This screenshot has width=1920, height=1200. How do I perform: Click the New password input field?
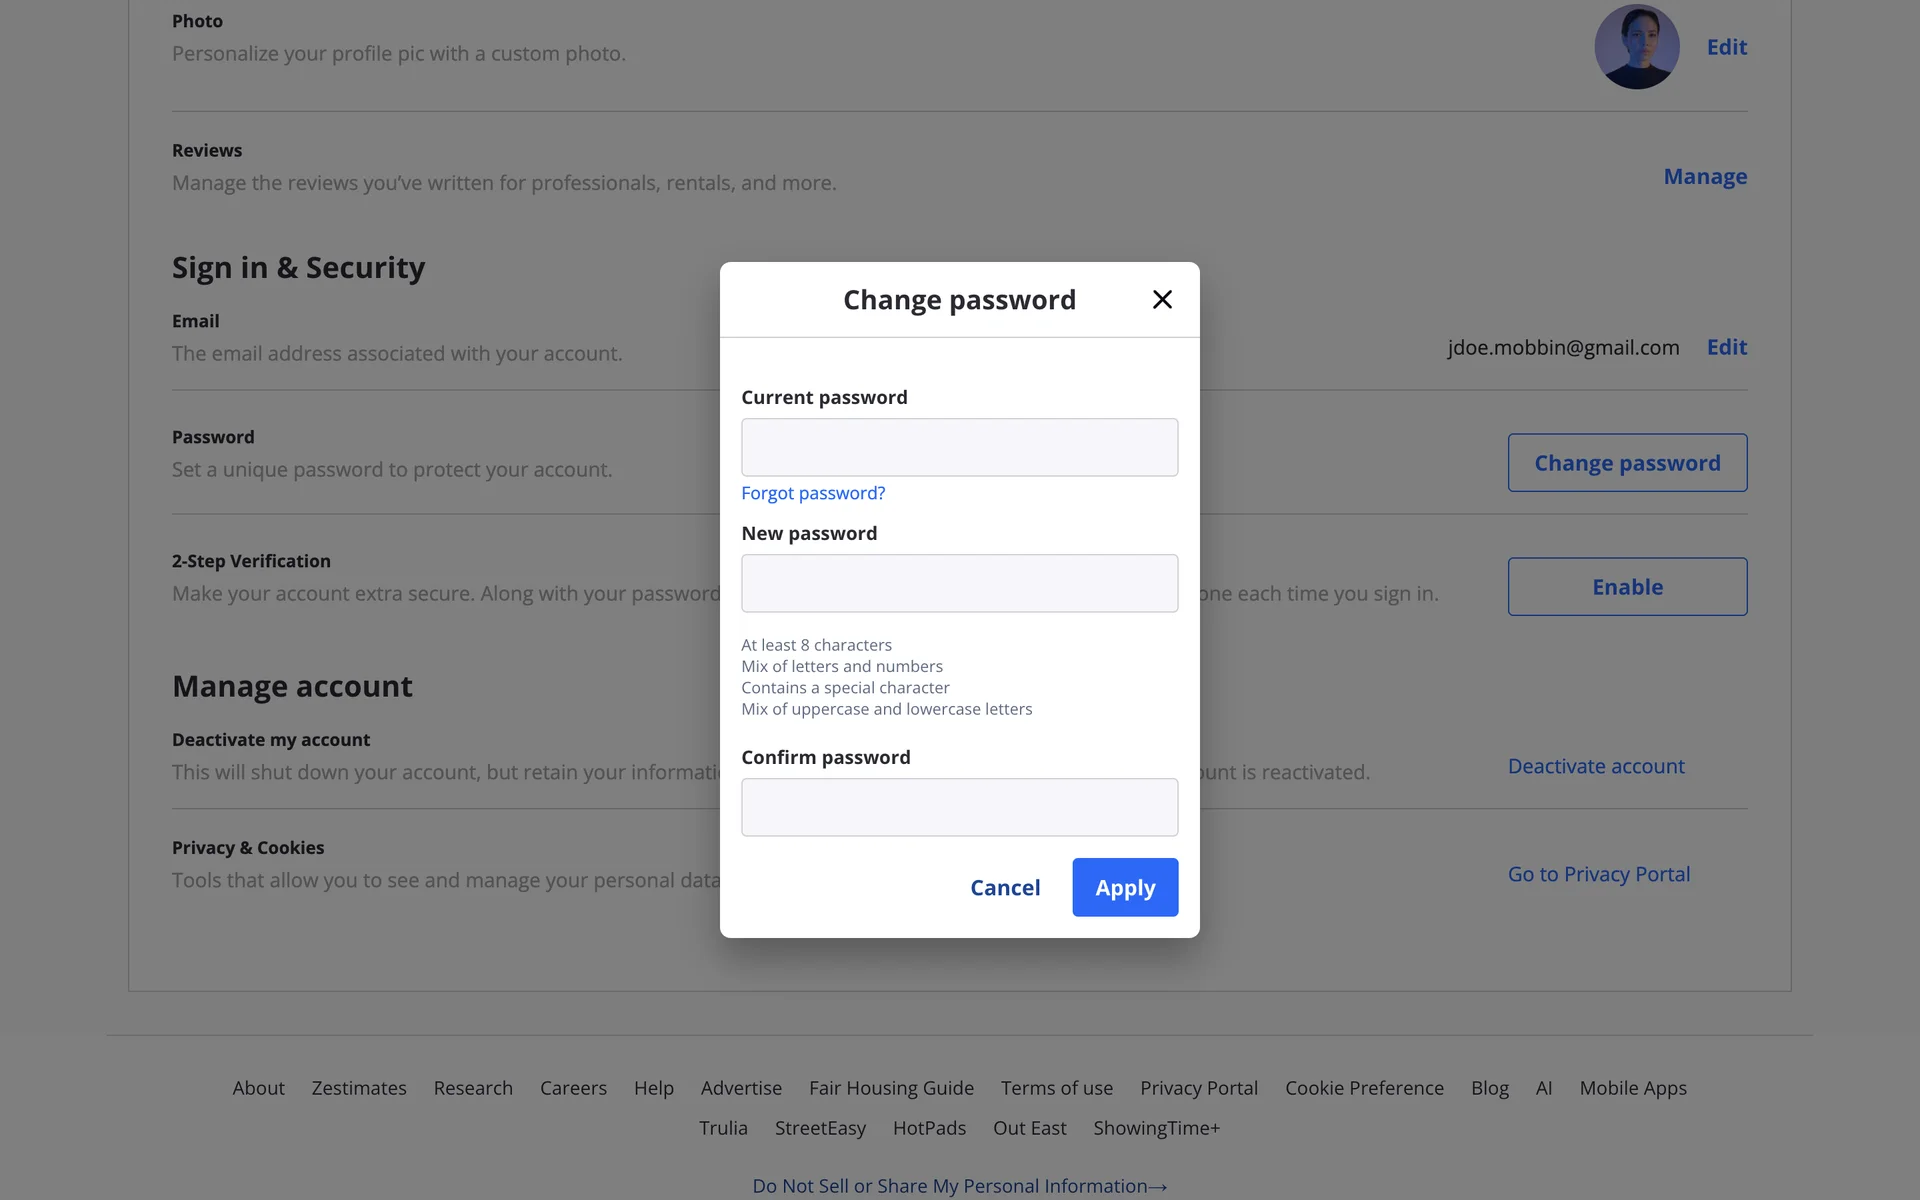[959, 583]
